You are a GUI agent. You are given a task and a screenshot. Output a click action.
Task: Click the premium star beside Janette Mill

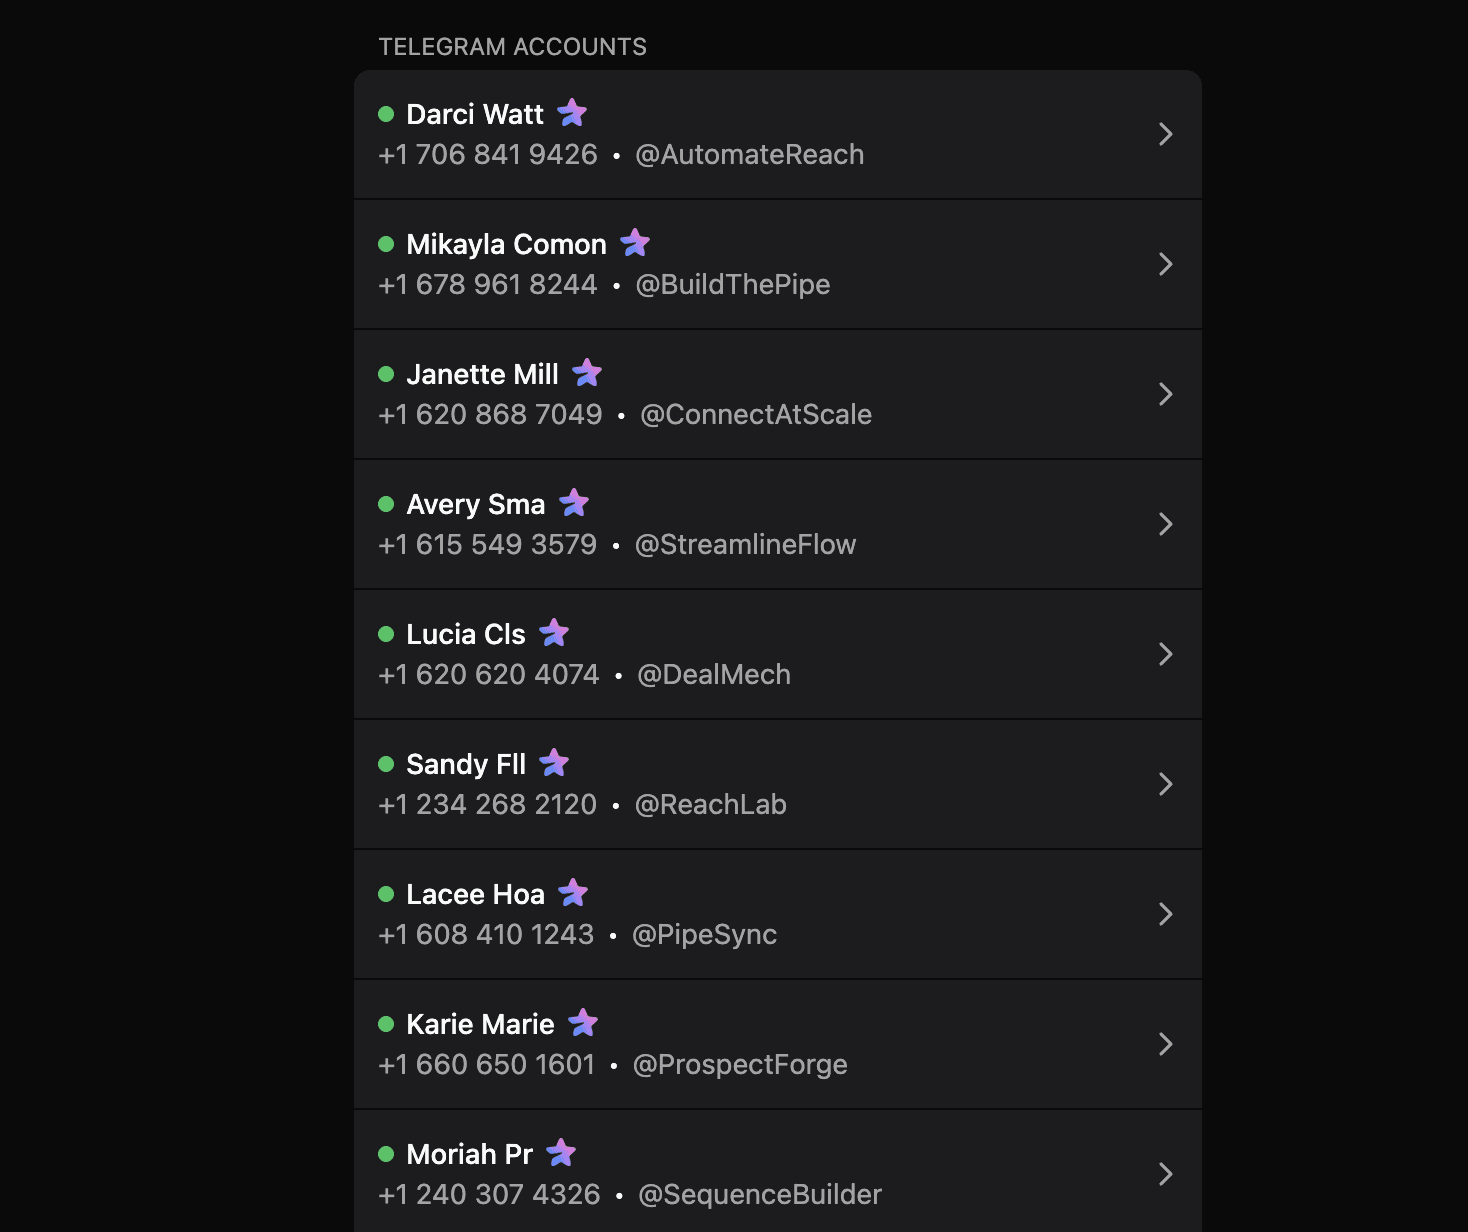click(588, 373)
